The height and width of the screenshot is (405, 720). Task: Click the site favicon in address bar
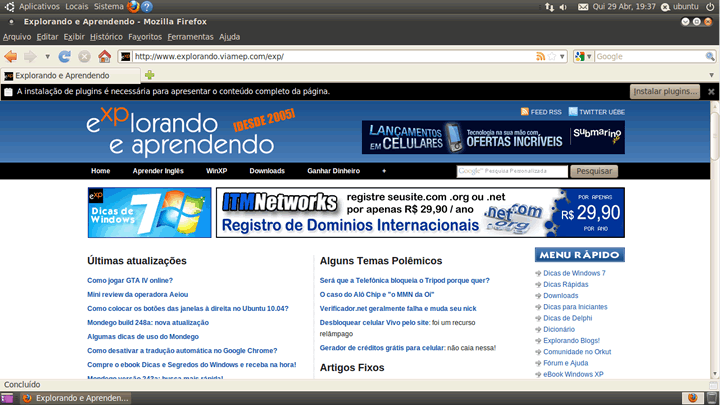pos(125,56)
